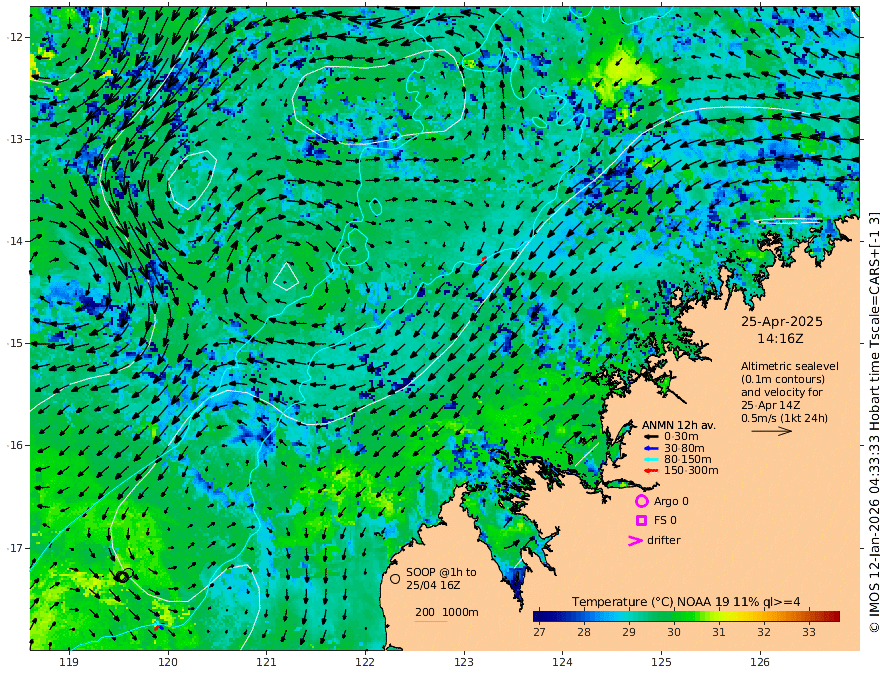Click the black circle marker near 119.5E 17.3S
Viewport: 880px width, 680px height.
pos(122,576)
